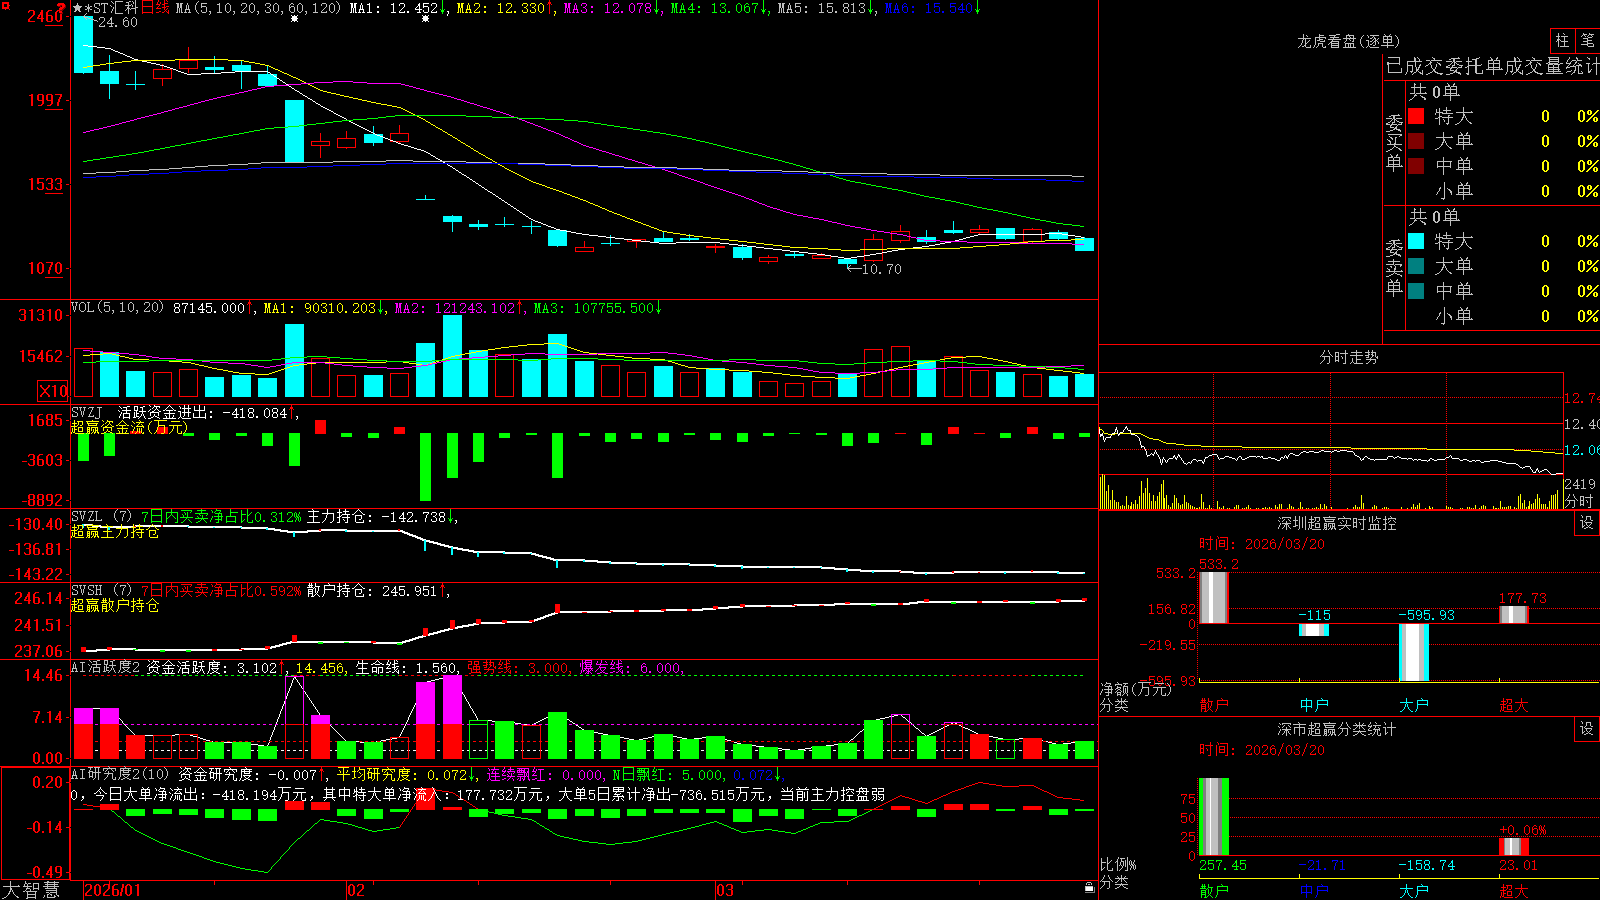Viewport: 1600px width, 900px height.
Task: Click the SVZJ 活跃资金进出 indicator label
Action: [183, 412]
